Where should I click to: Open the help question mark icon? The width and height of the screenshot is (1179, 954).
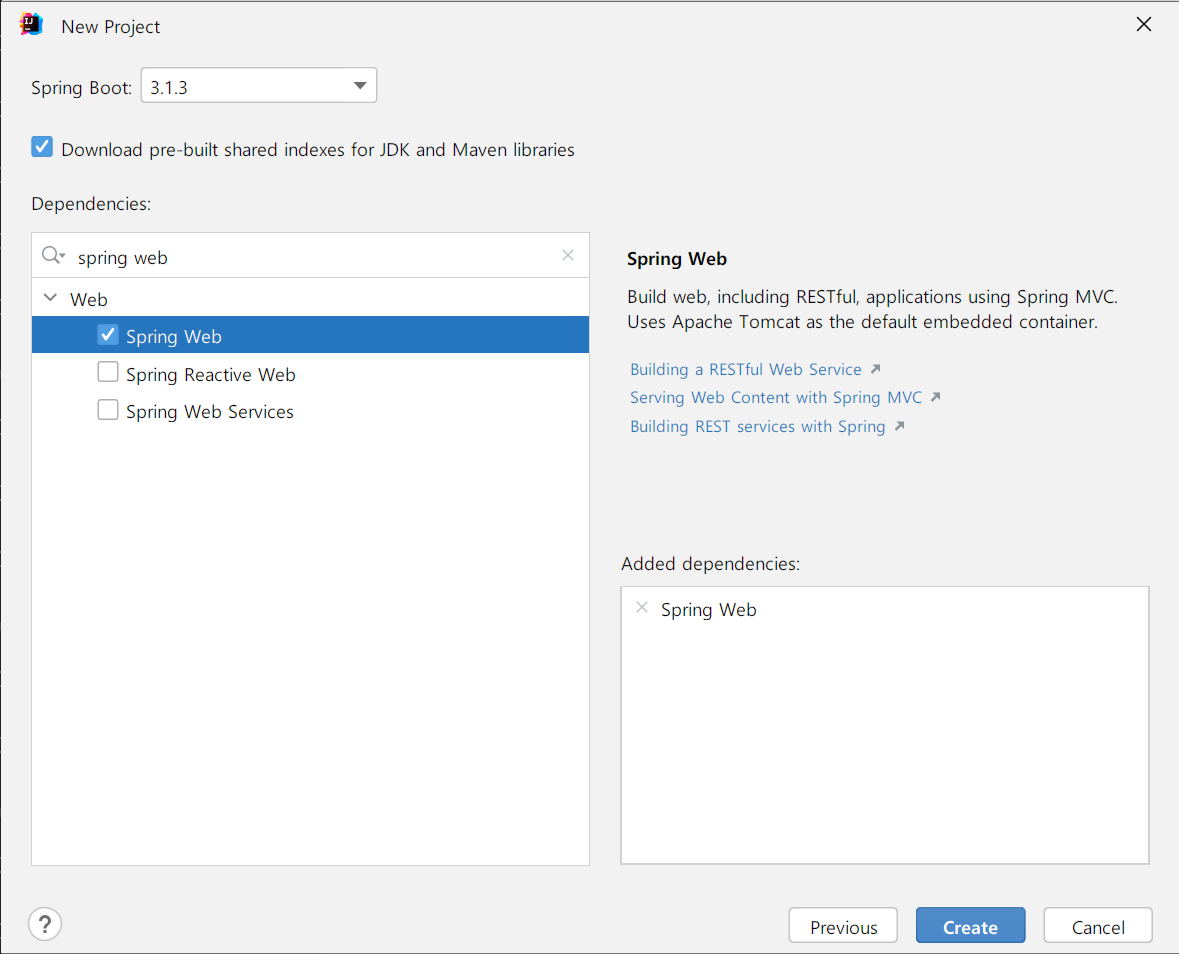(x=45, y=924)
